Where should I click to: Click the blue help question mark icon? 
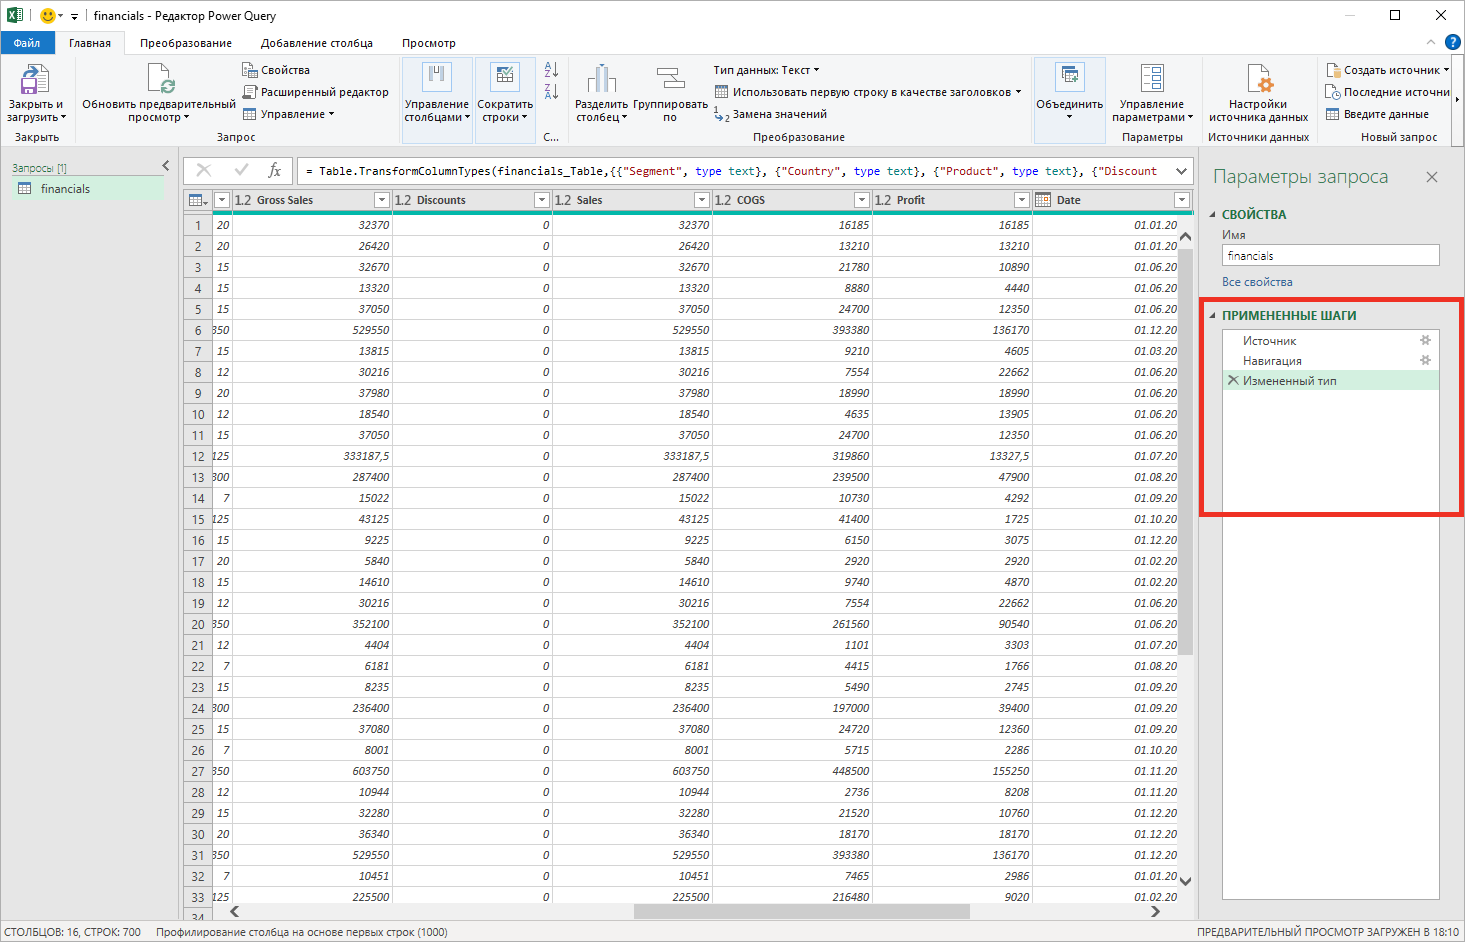[1453, 43]
